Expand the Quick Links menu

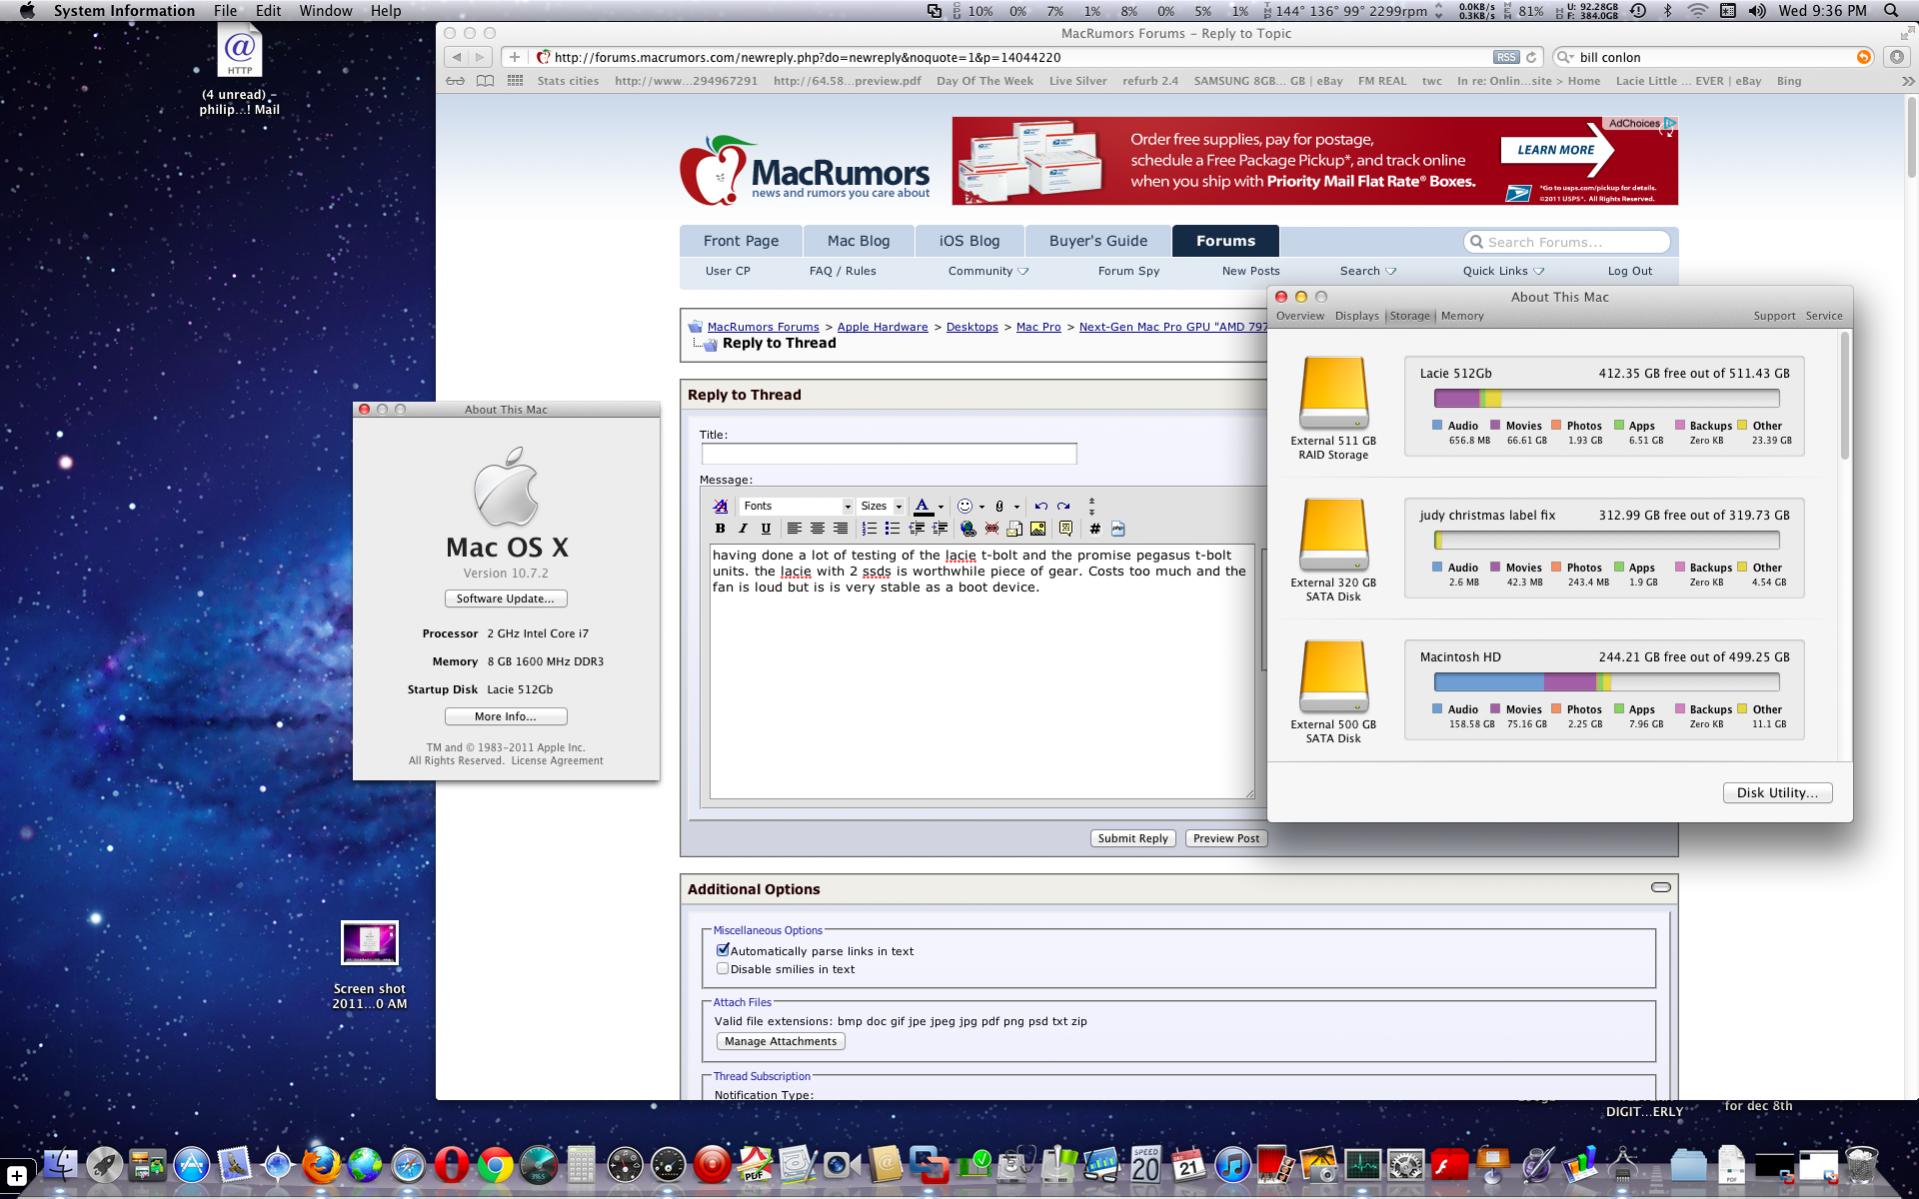point(1503,271)
